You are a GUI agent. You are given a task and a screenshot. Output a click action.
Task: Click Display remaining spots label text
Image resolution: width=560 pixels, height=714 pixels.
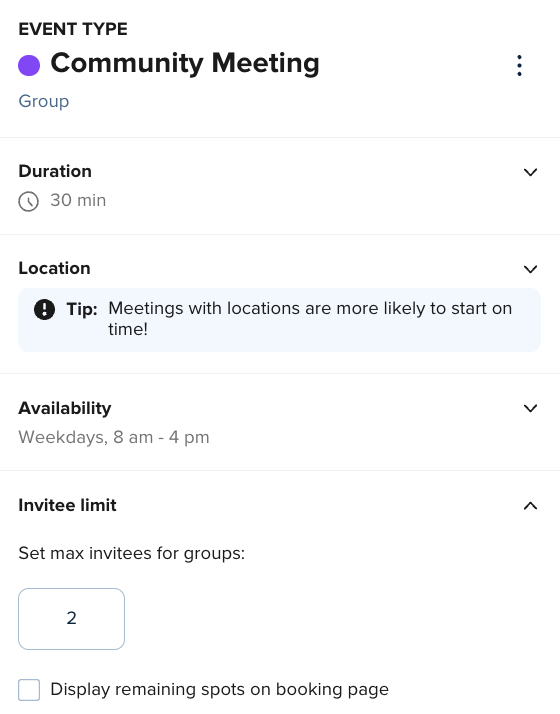tap(219, 689)
